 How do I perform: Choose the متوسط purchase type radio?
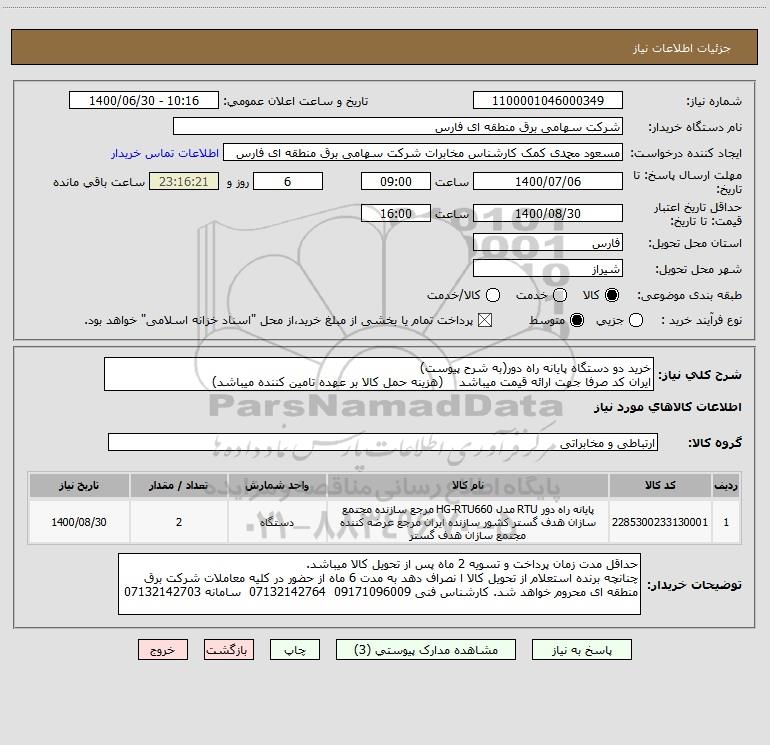click(x=577, y=320)
